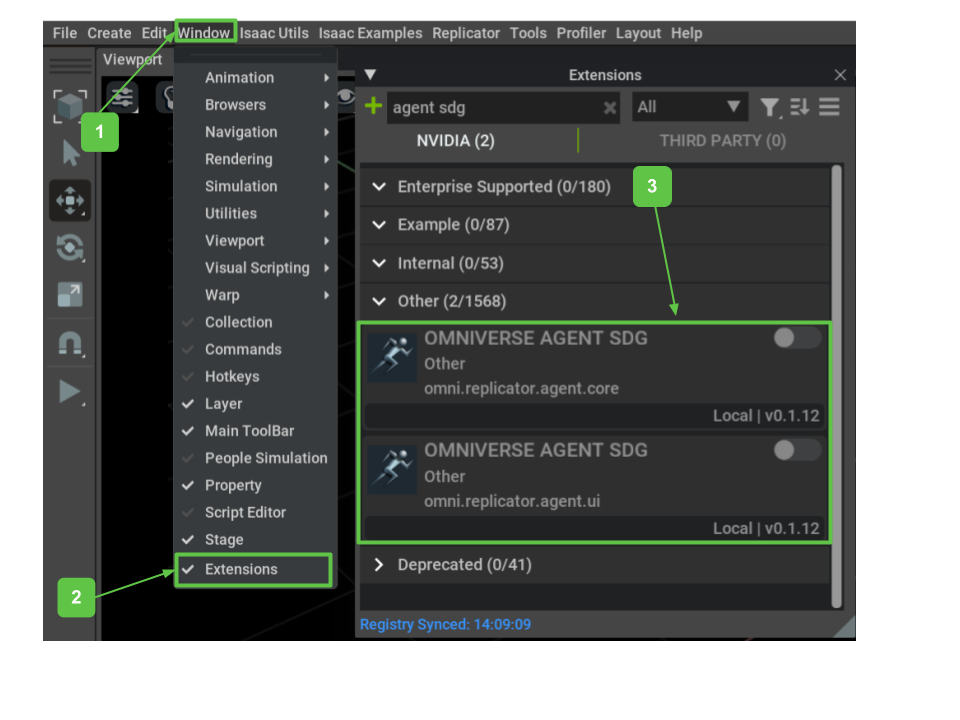Switch to the THIRD PARTY (0) tab
960x720 pixels.
(722, 141)
